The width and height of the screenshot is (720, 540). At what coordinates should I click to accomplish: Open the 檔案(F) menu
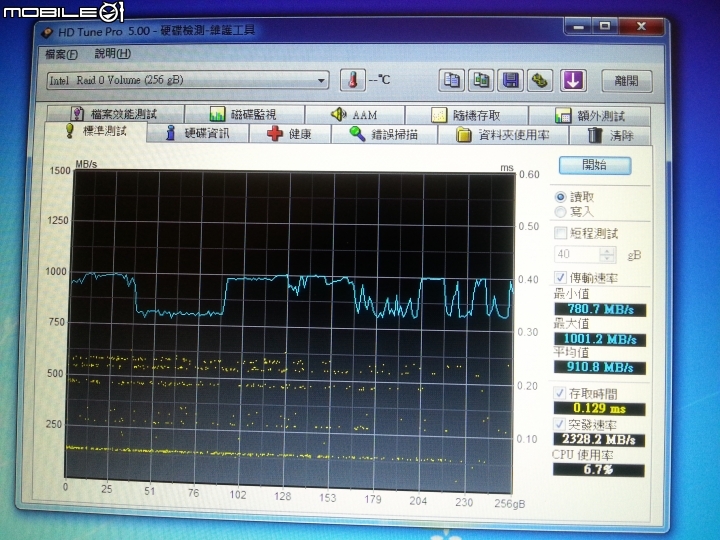point(61,54)
